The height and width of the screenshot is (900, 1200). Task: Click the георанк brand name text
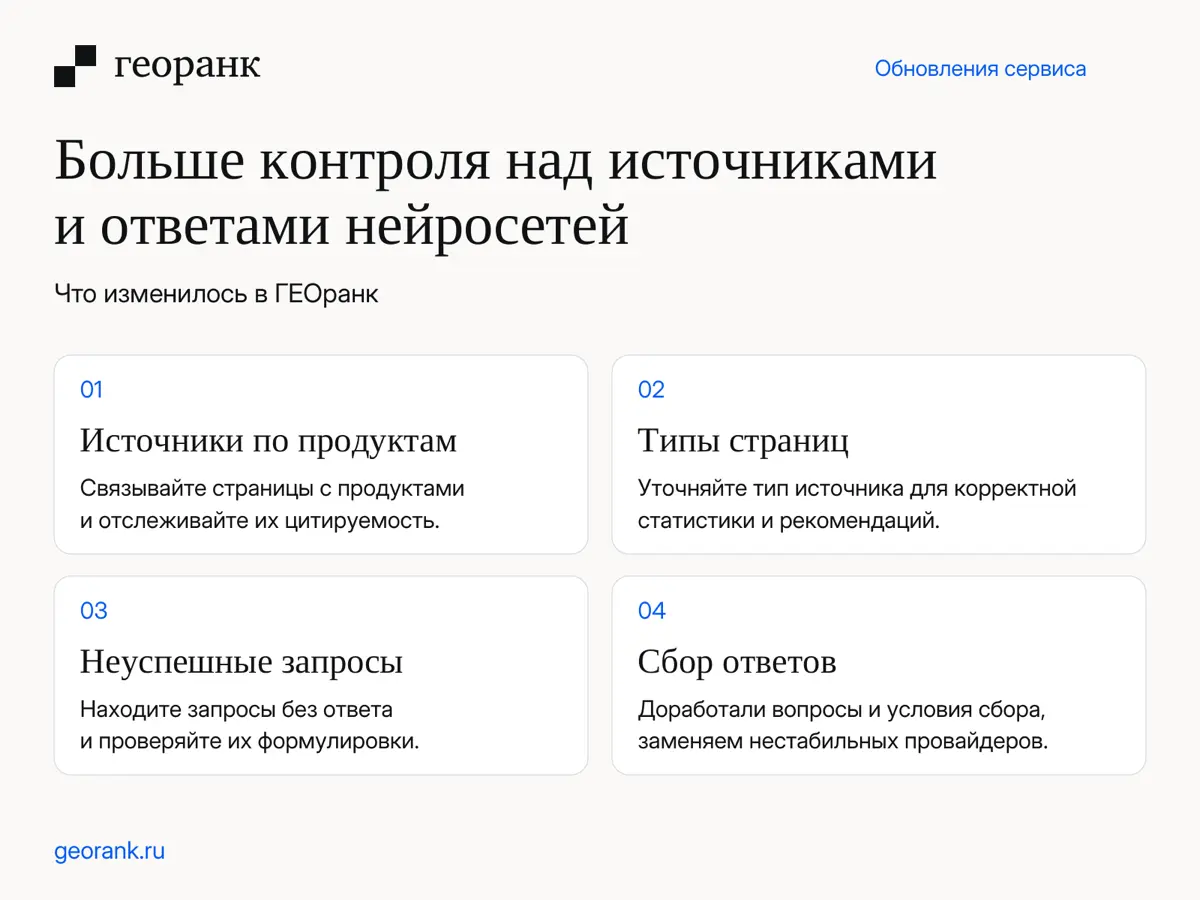tap(188, 66)
